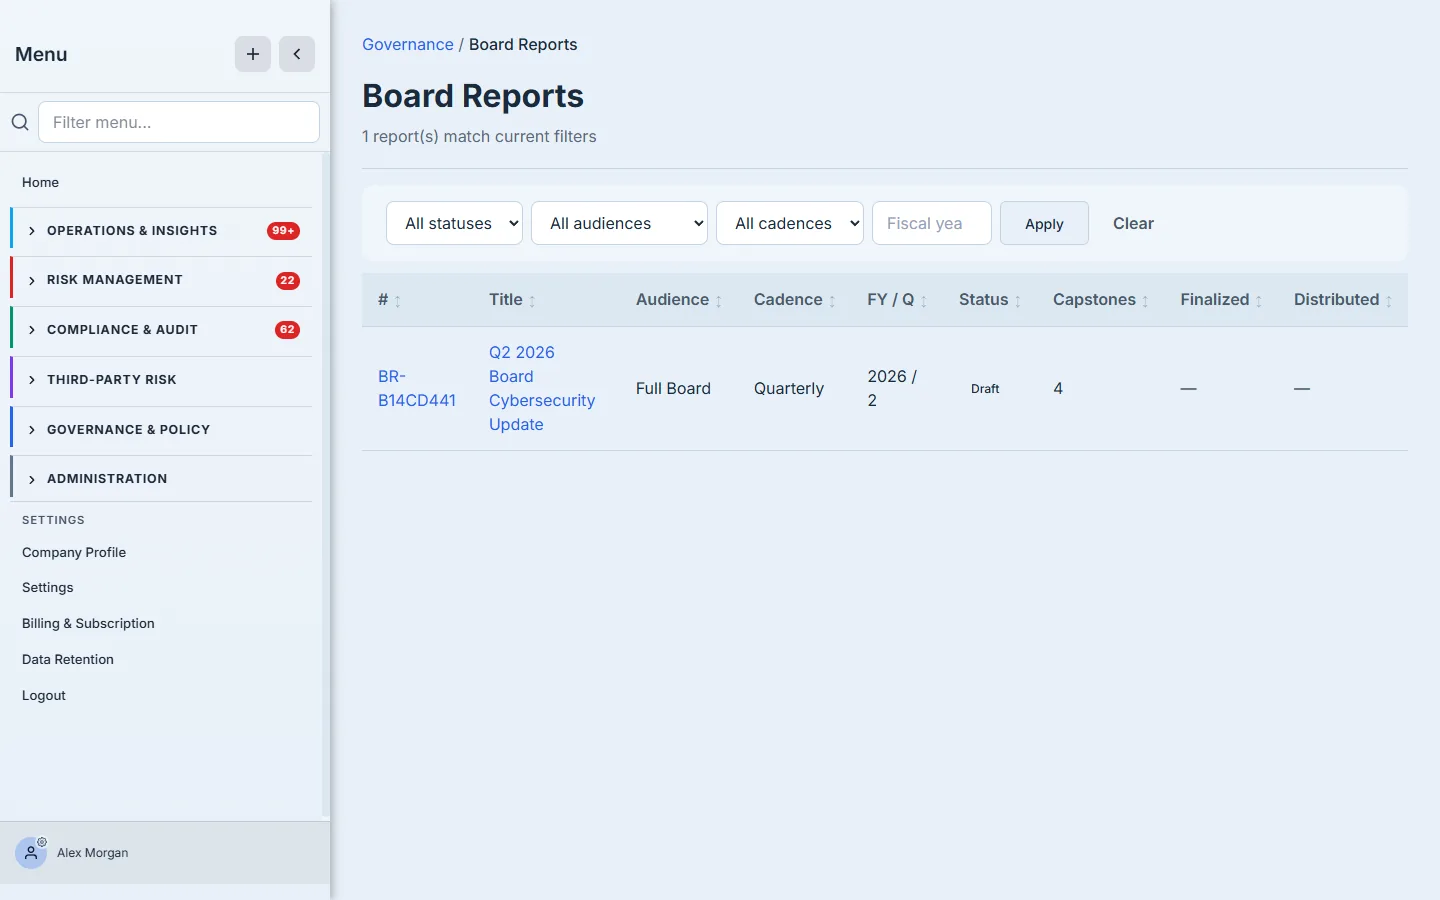The image size is (1440, 900).
Task: Open the All audiences dropdown
Action: 619,223
